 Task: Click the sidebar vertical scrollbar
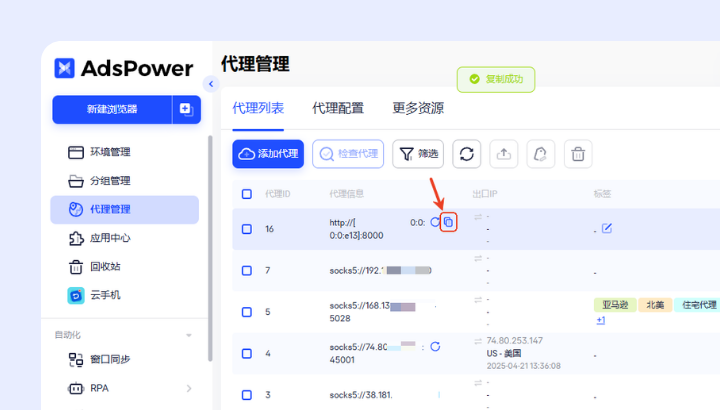tap(210, 248)
